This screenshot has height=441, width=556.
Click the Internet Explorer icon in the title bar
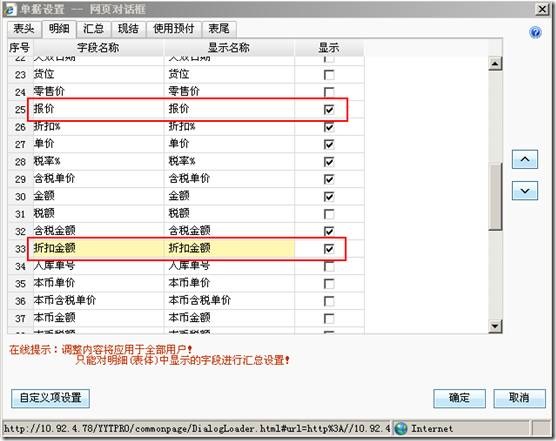pyautogui.click(x=10, y=10)
